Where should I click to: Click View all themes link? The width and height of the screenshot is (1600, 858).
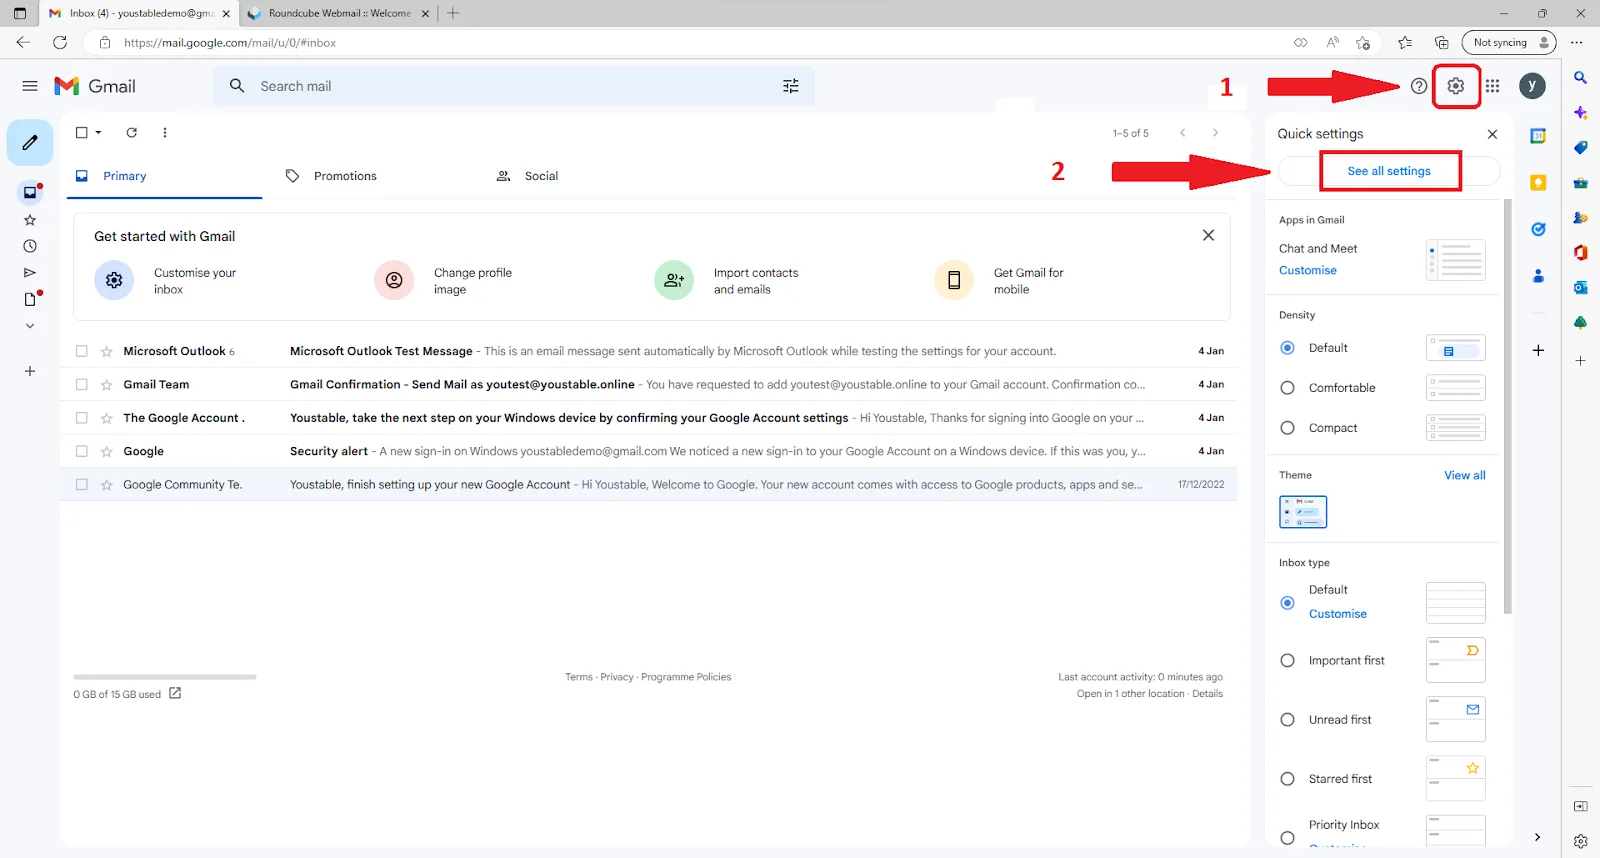click(1465, 475)
